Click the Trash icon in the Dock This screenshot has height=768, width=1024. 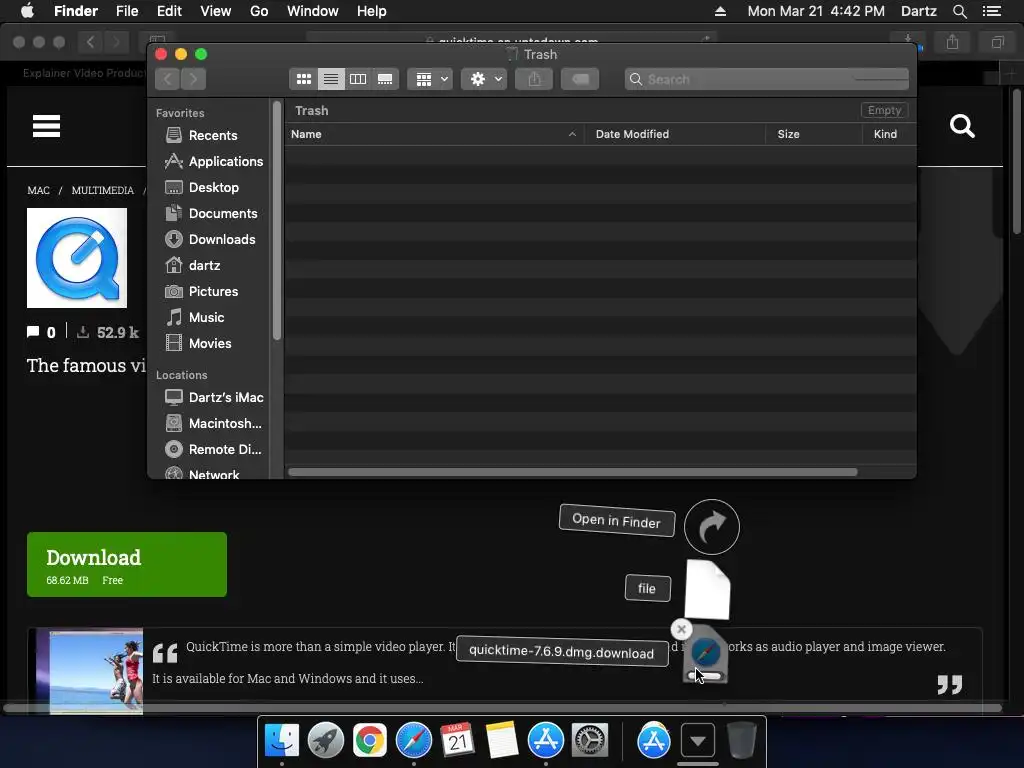pos(741,741)
